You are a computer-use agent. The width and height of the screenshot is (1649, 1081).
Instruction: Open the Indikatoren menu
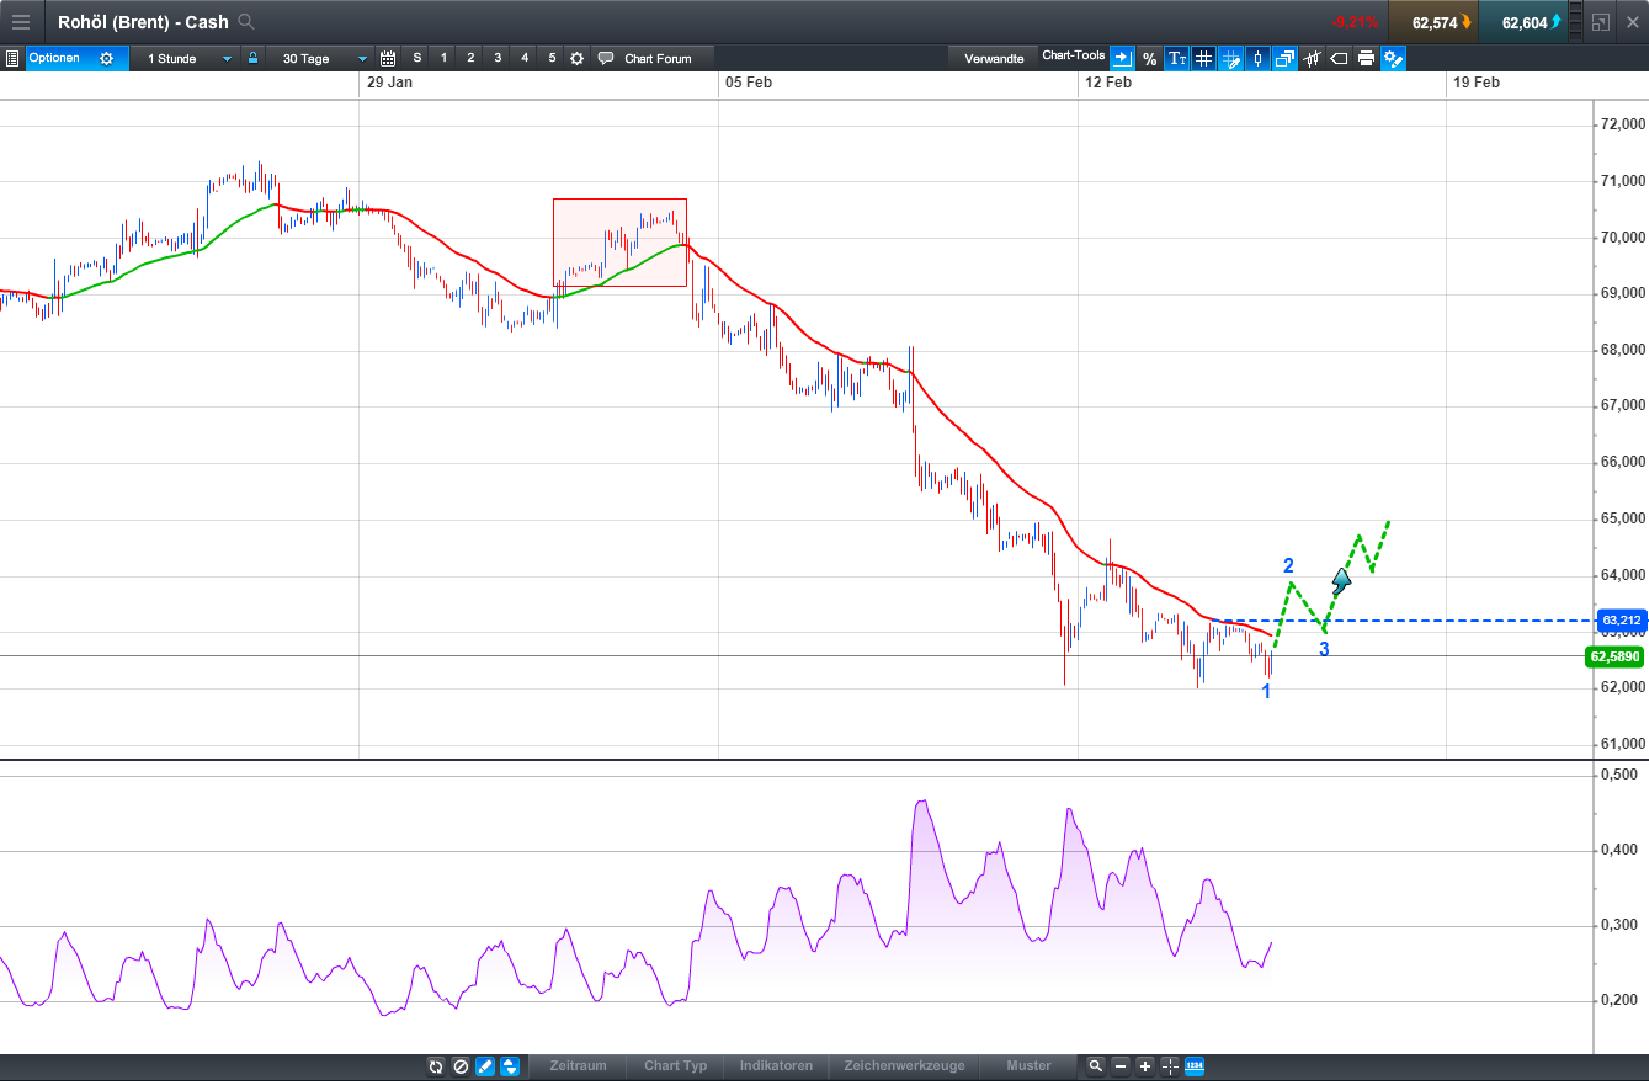(x=776, y=1066)
